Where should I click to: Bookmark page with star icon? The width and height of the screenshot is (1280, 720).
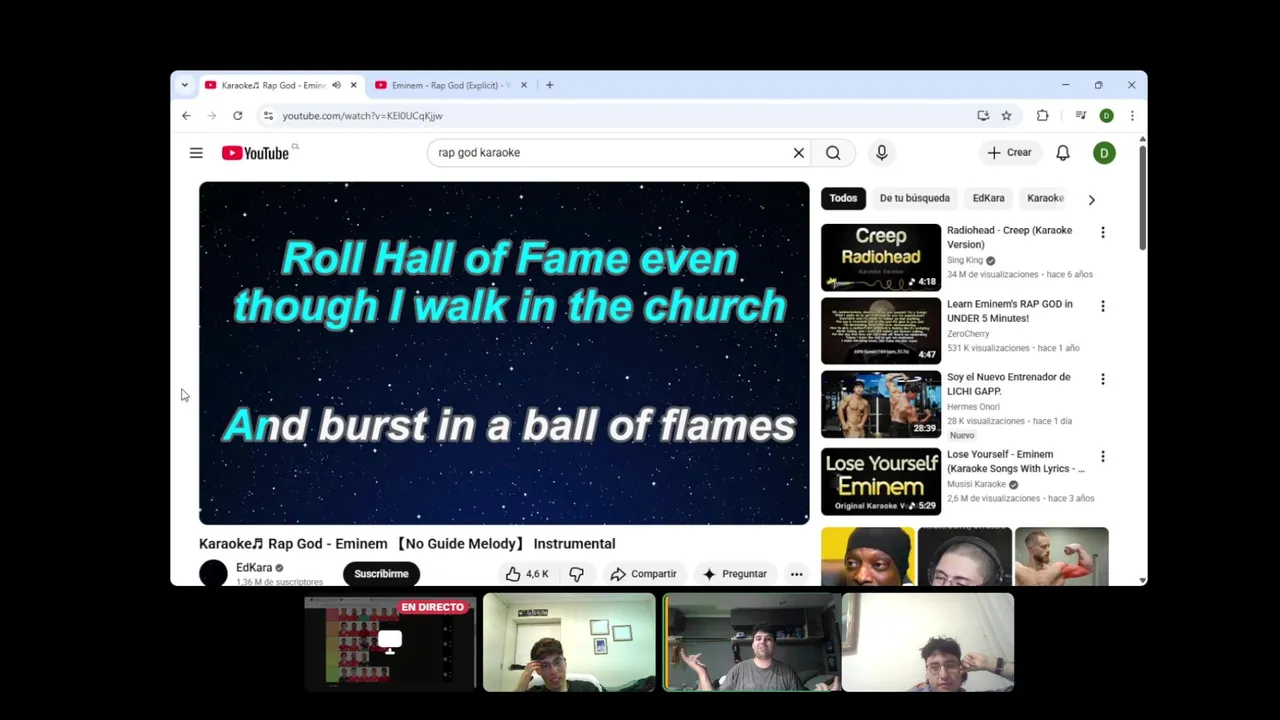(1007, 116)
